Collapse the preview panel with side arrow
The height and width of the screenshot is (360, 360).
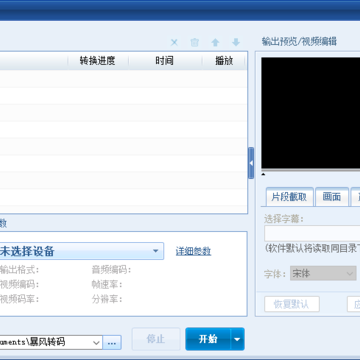tap(251, 163)
